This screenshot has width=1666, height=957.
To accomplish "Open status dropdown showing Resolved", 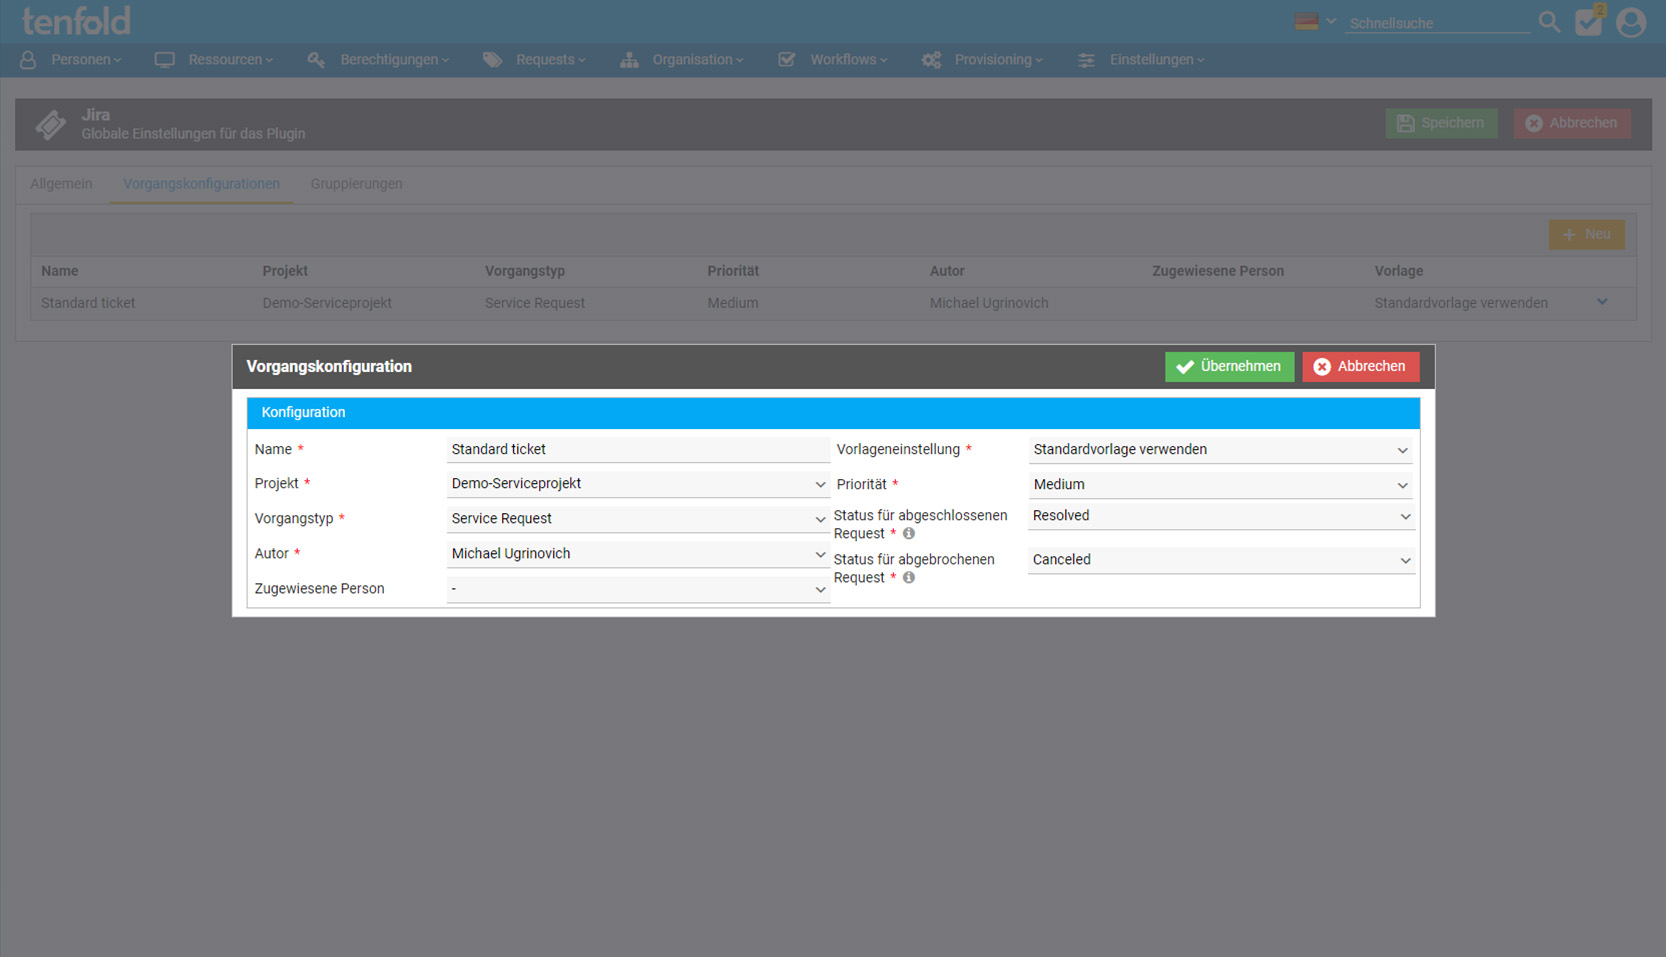I will pos(1220,516).
